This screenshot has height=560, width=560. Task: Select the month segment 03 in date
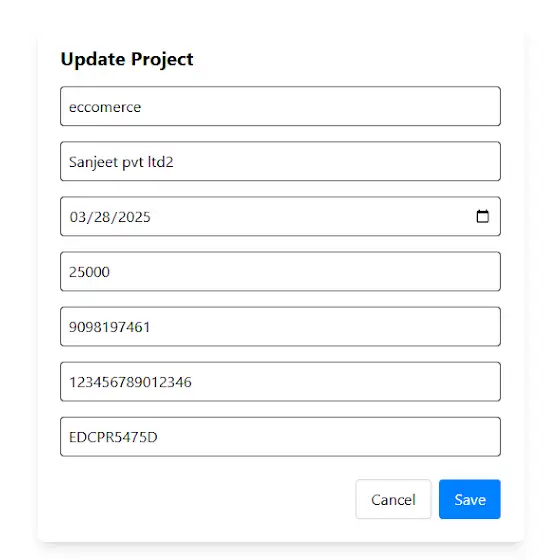point(78,217)
